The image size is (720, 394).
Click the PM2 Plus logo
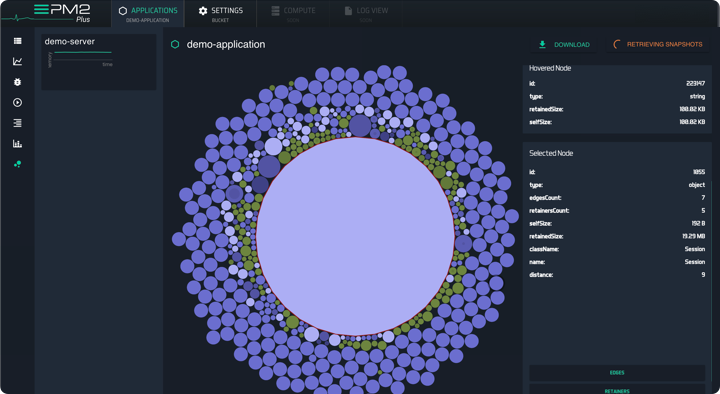coord(62,13)
